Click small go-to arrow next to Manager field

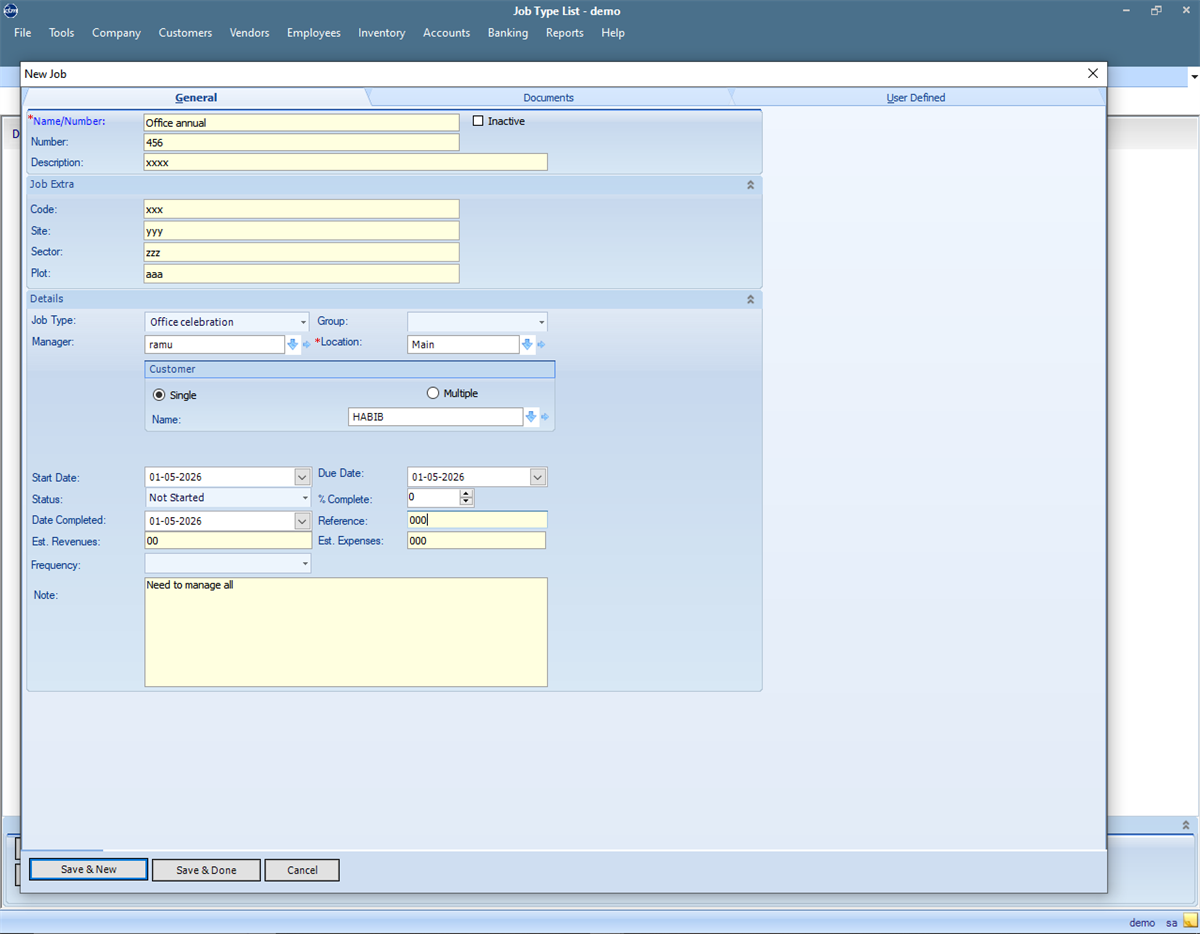307,345
